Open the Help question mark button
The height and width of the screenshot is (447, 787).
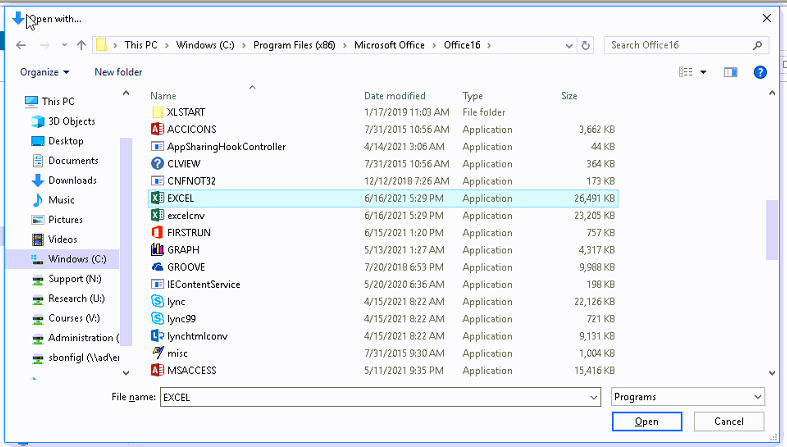[x=760, y=72]
